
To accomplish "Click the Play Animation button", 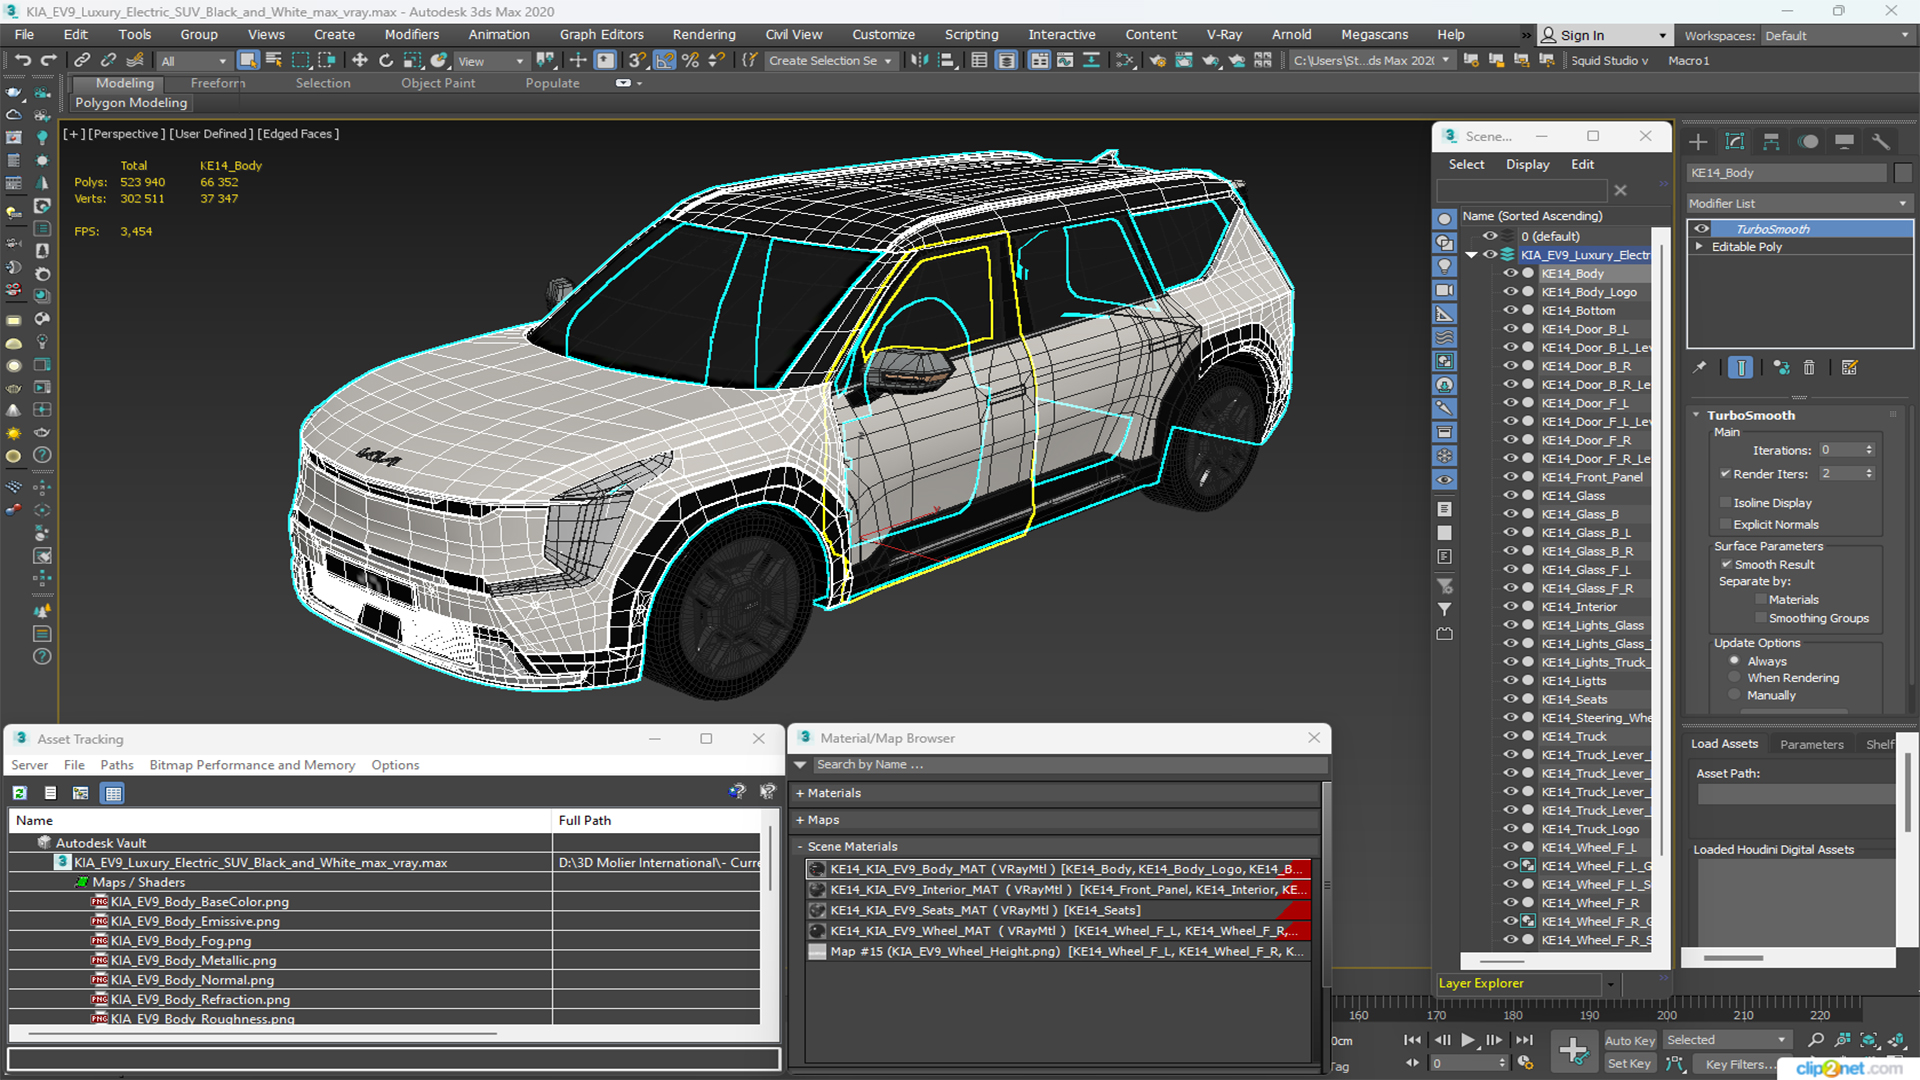I will tap(1467, 1040).
